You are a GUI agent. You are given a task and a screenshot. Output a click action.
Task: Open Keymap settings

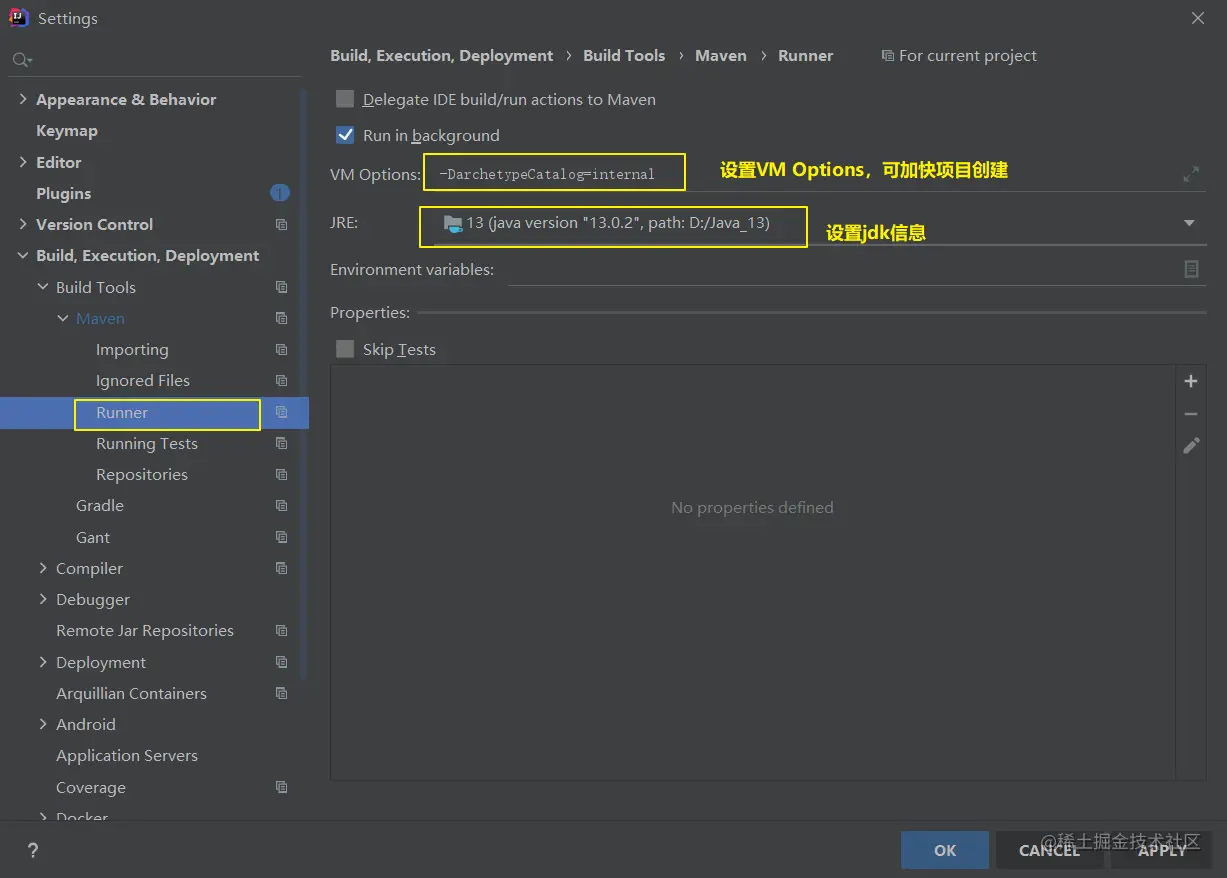click(x=67, y=131)
